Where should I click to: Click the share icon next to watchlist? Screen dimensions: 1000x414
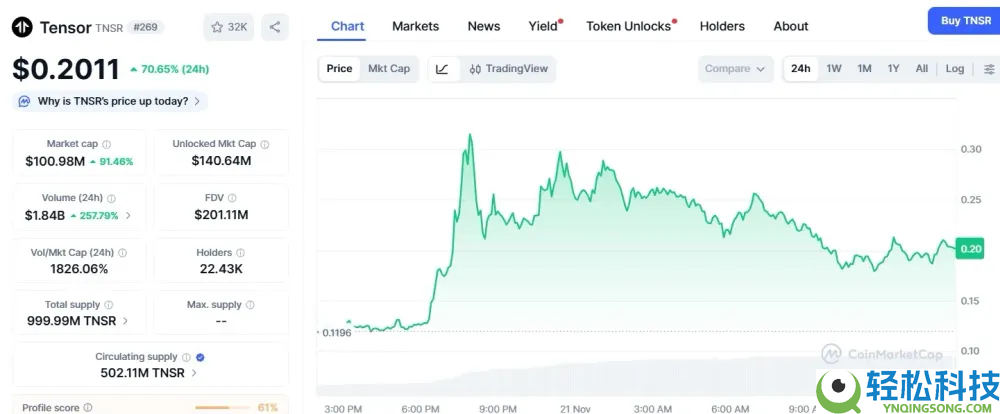point(274,27)
